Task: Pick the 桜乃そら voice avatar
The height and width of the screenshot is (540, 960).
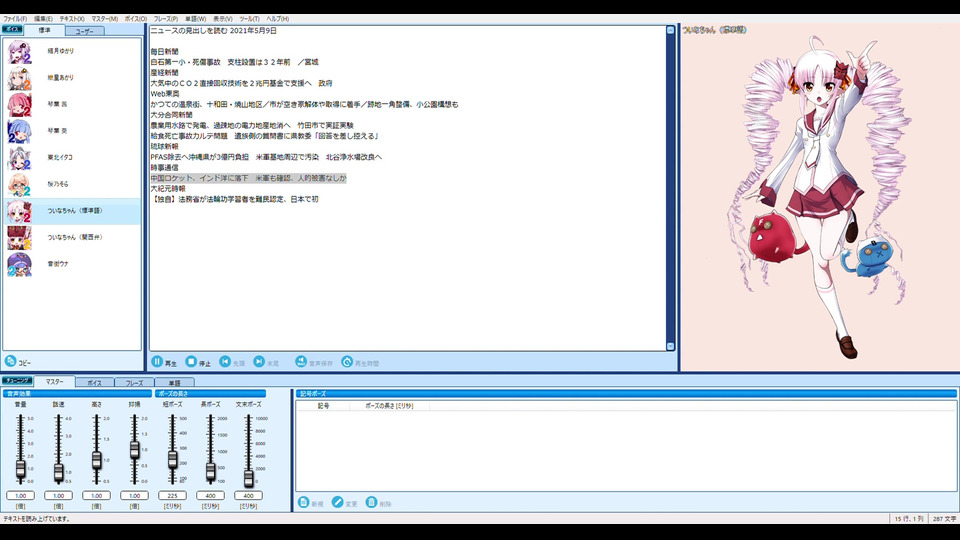Action: 19,184
